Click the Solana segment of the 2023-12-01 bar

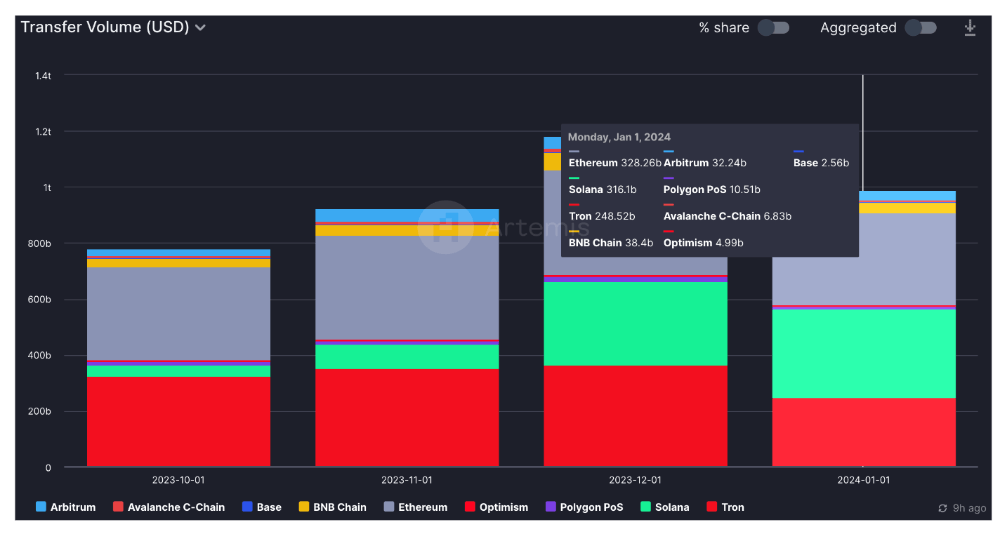(635, 323)
